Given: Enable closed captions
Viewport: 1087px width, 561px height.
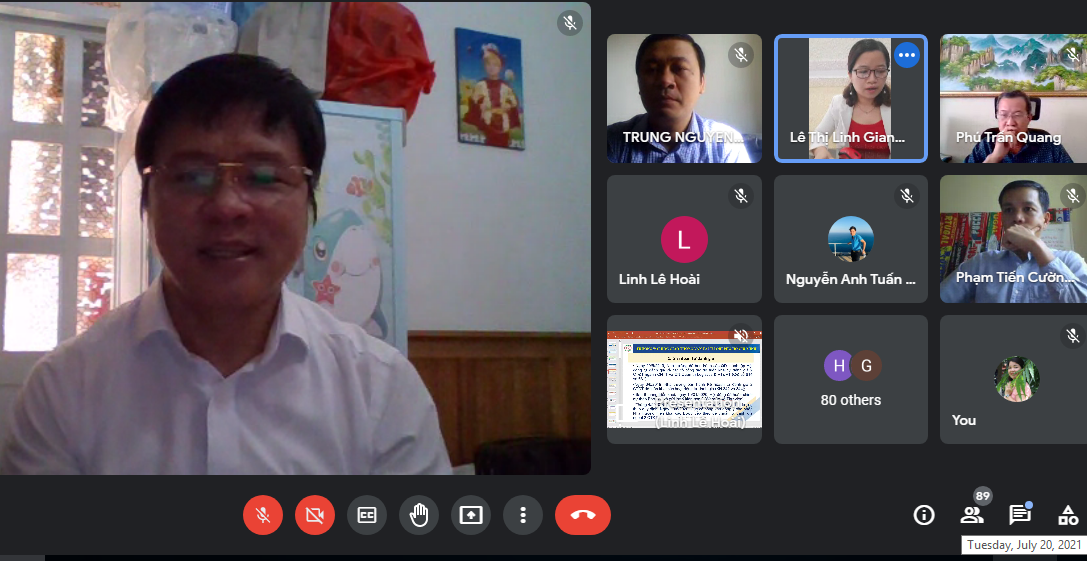Looking at the screenshot, I should coord(367,515).
